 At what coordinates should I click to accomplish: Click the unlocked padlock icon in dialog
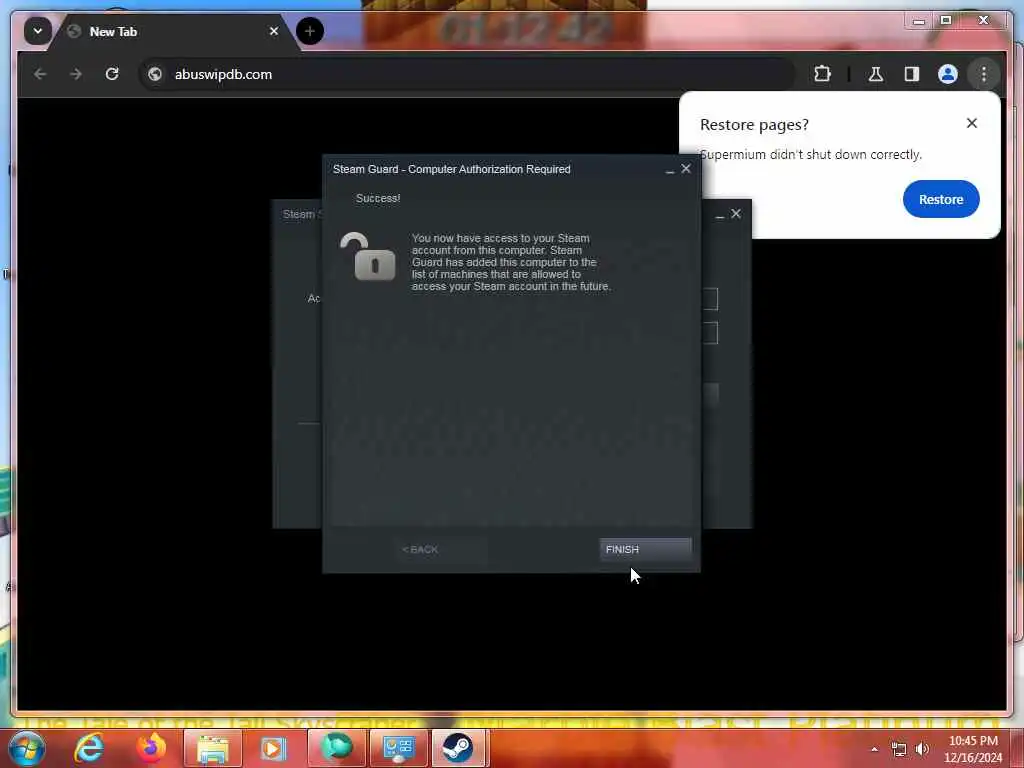368,257
